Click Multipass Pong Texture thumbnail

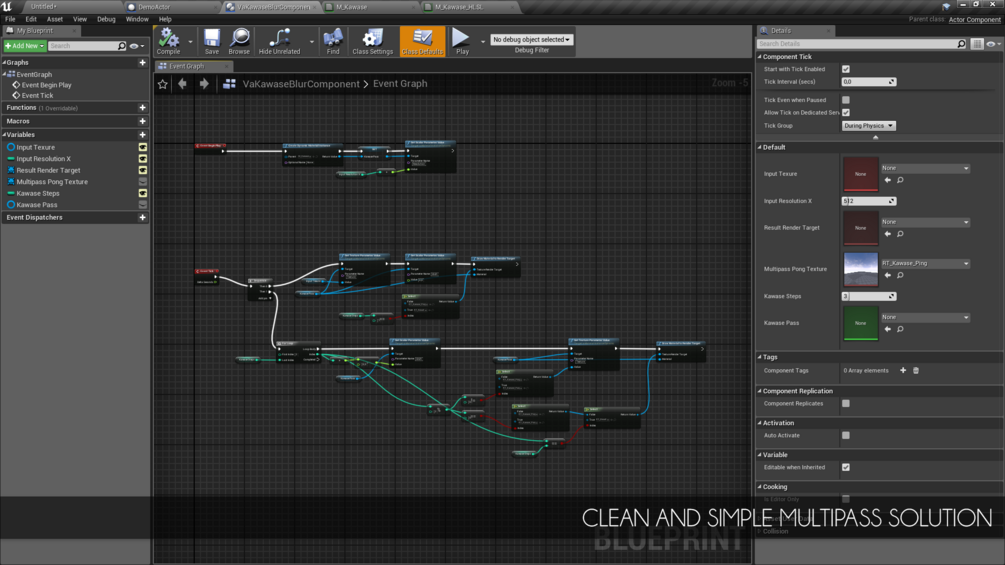(x=860, y=269)
